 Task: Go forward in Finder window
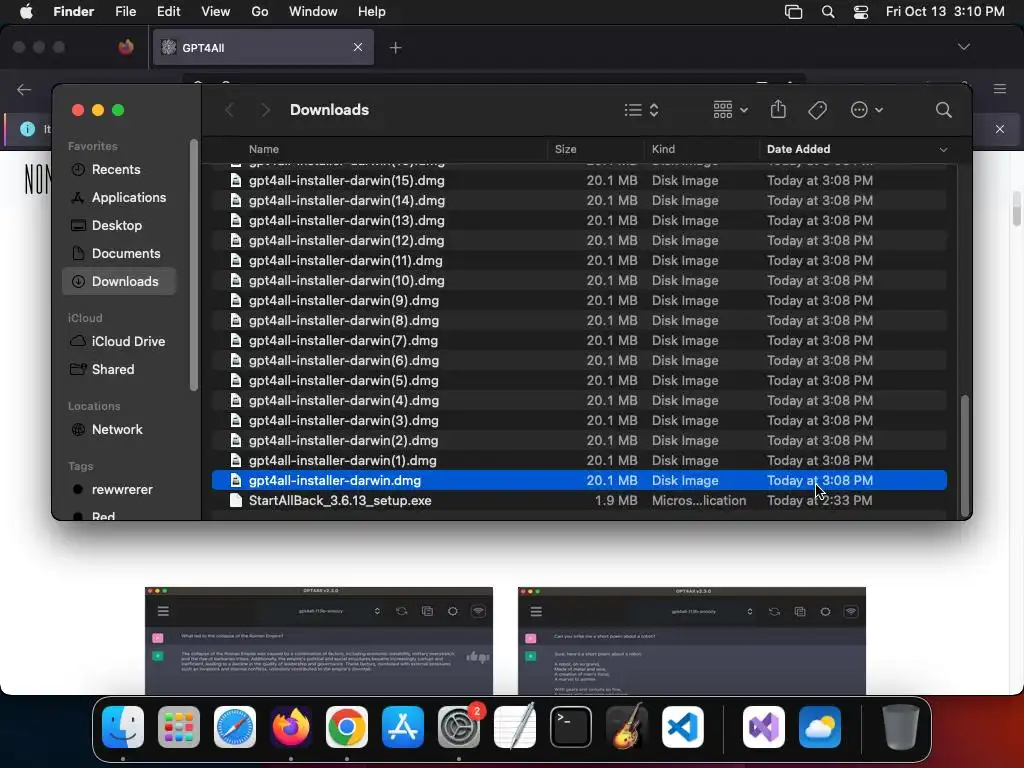coord(265,110)
